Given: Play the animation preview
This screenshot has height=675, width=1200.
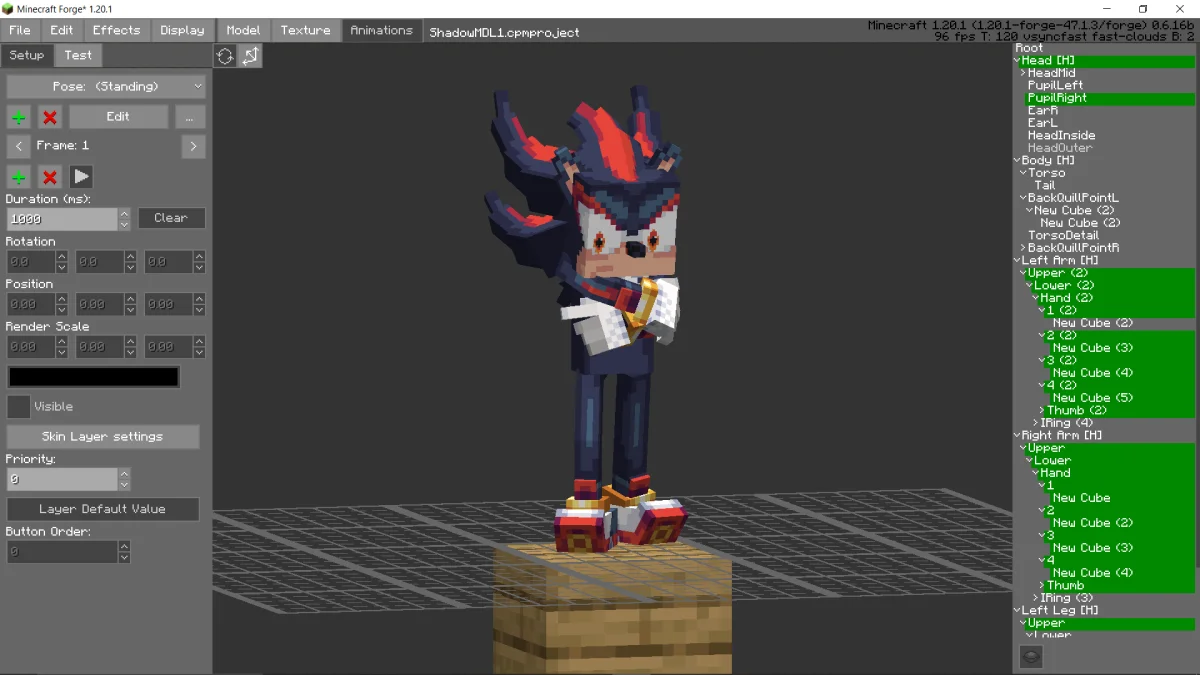Looking at the screenshot, I should point(81,177).
